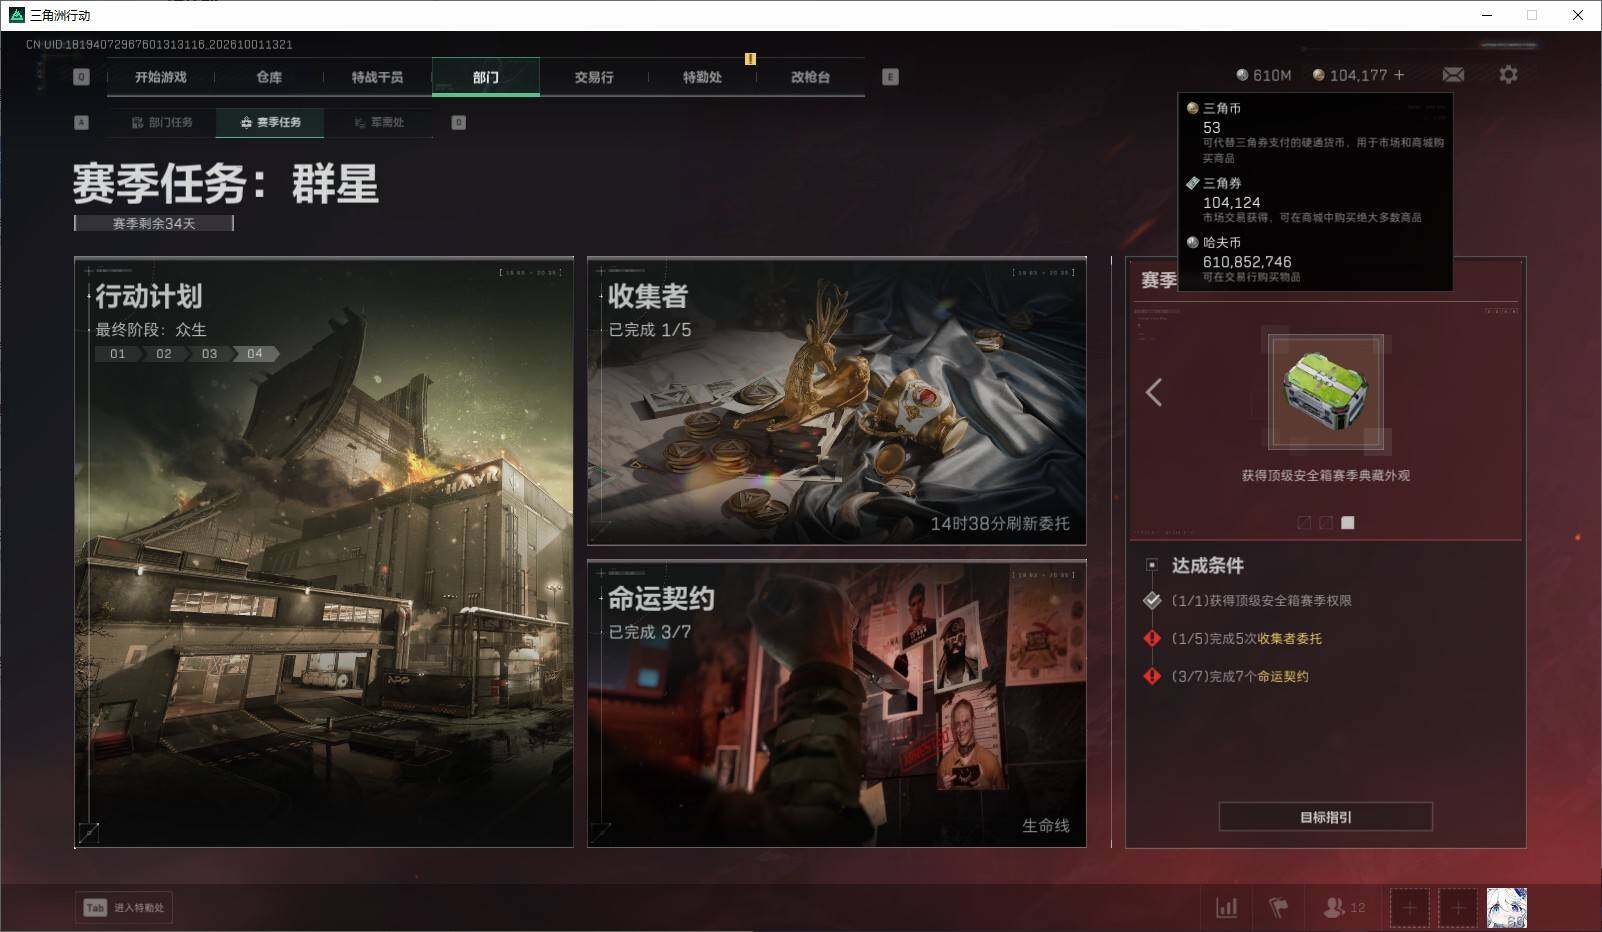Open the 收集者 card

tap(837, 401)
